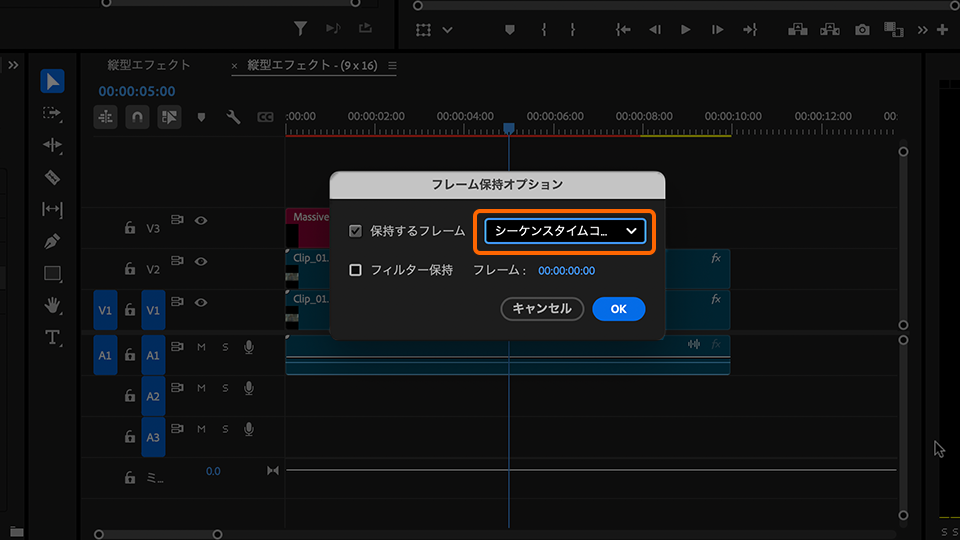Toggle A1 source patching button
The height and width of the screenshot is (540, 960).
[105, 355]
